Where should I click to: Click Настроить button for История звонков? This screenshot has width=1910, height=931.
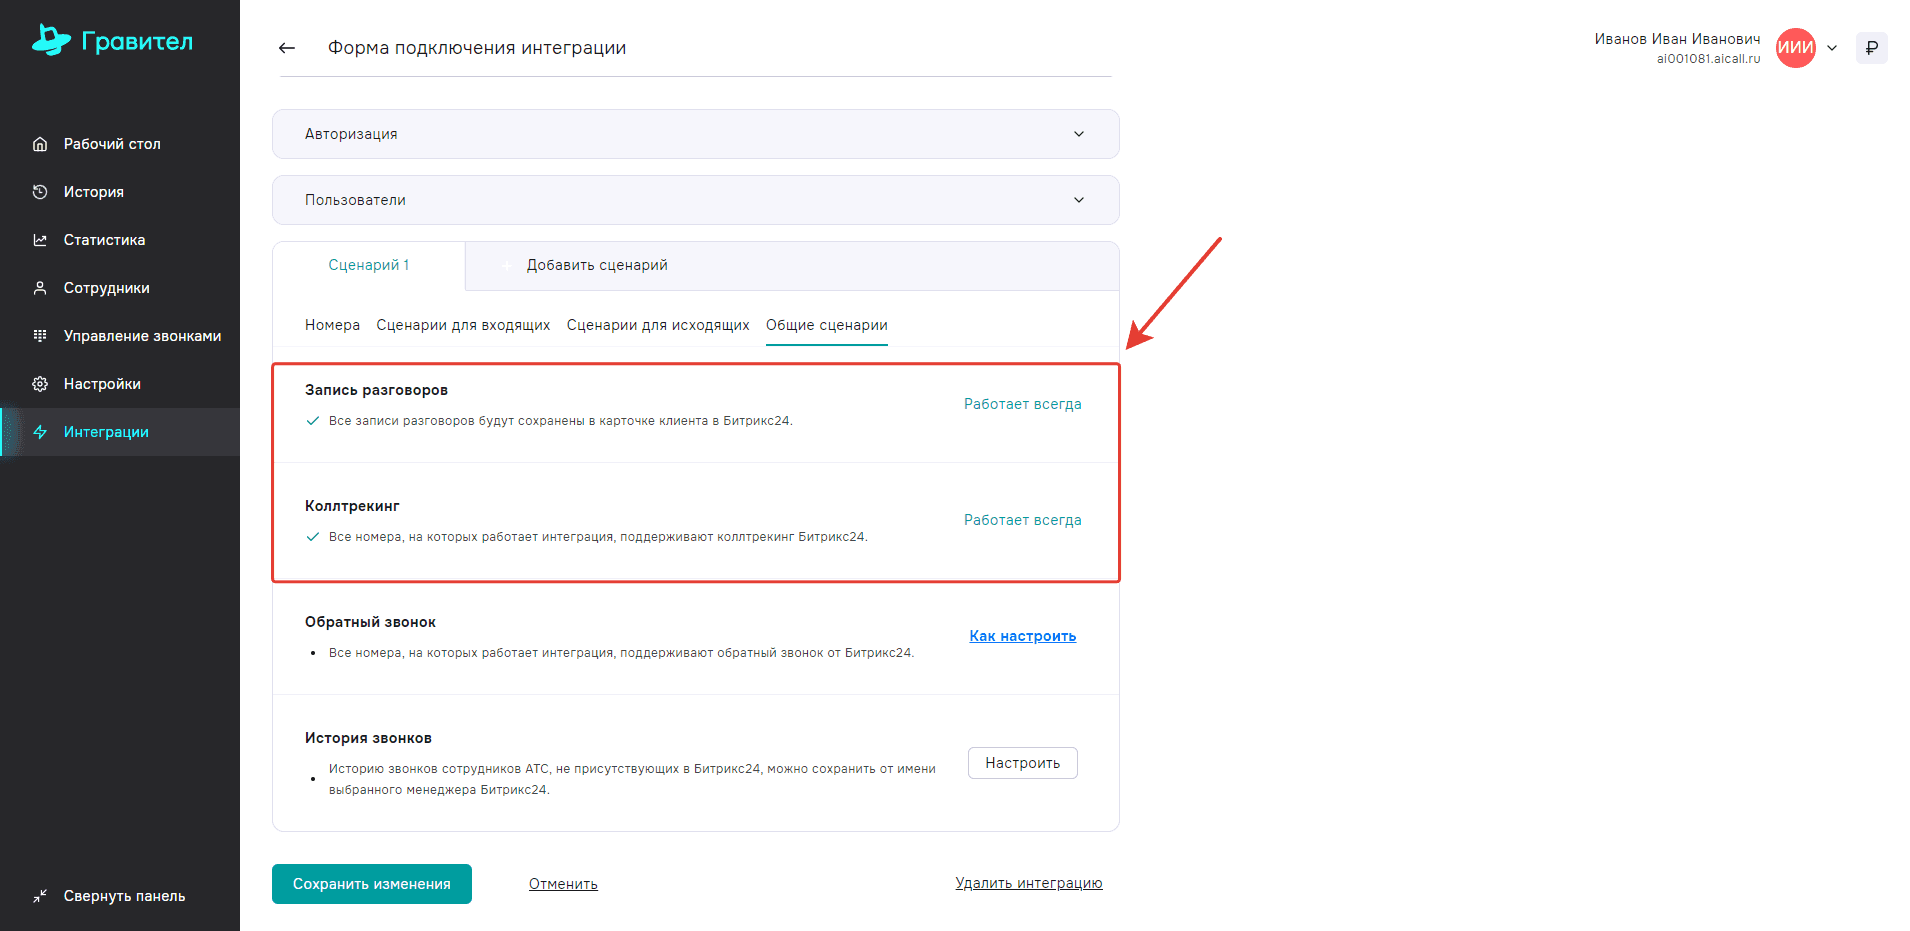[x=1022, y=763]
